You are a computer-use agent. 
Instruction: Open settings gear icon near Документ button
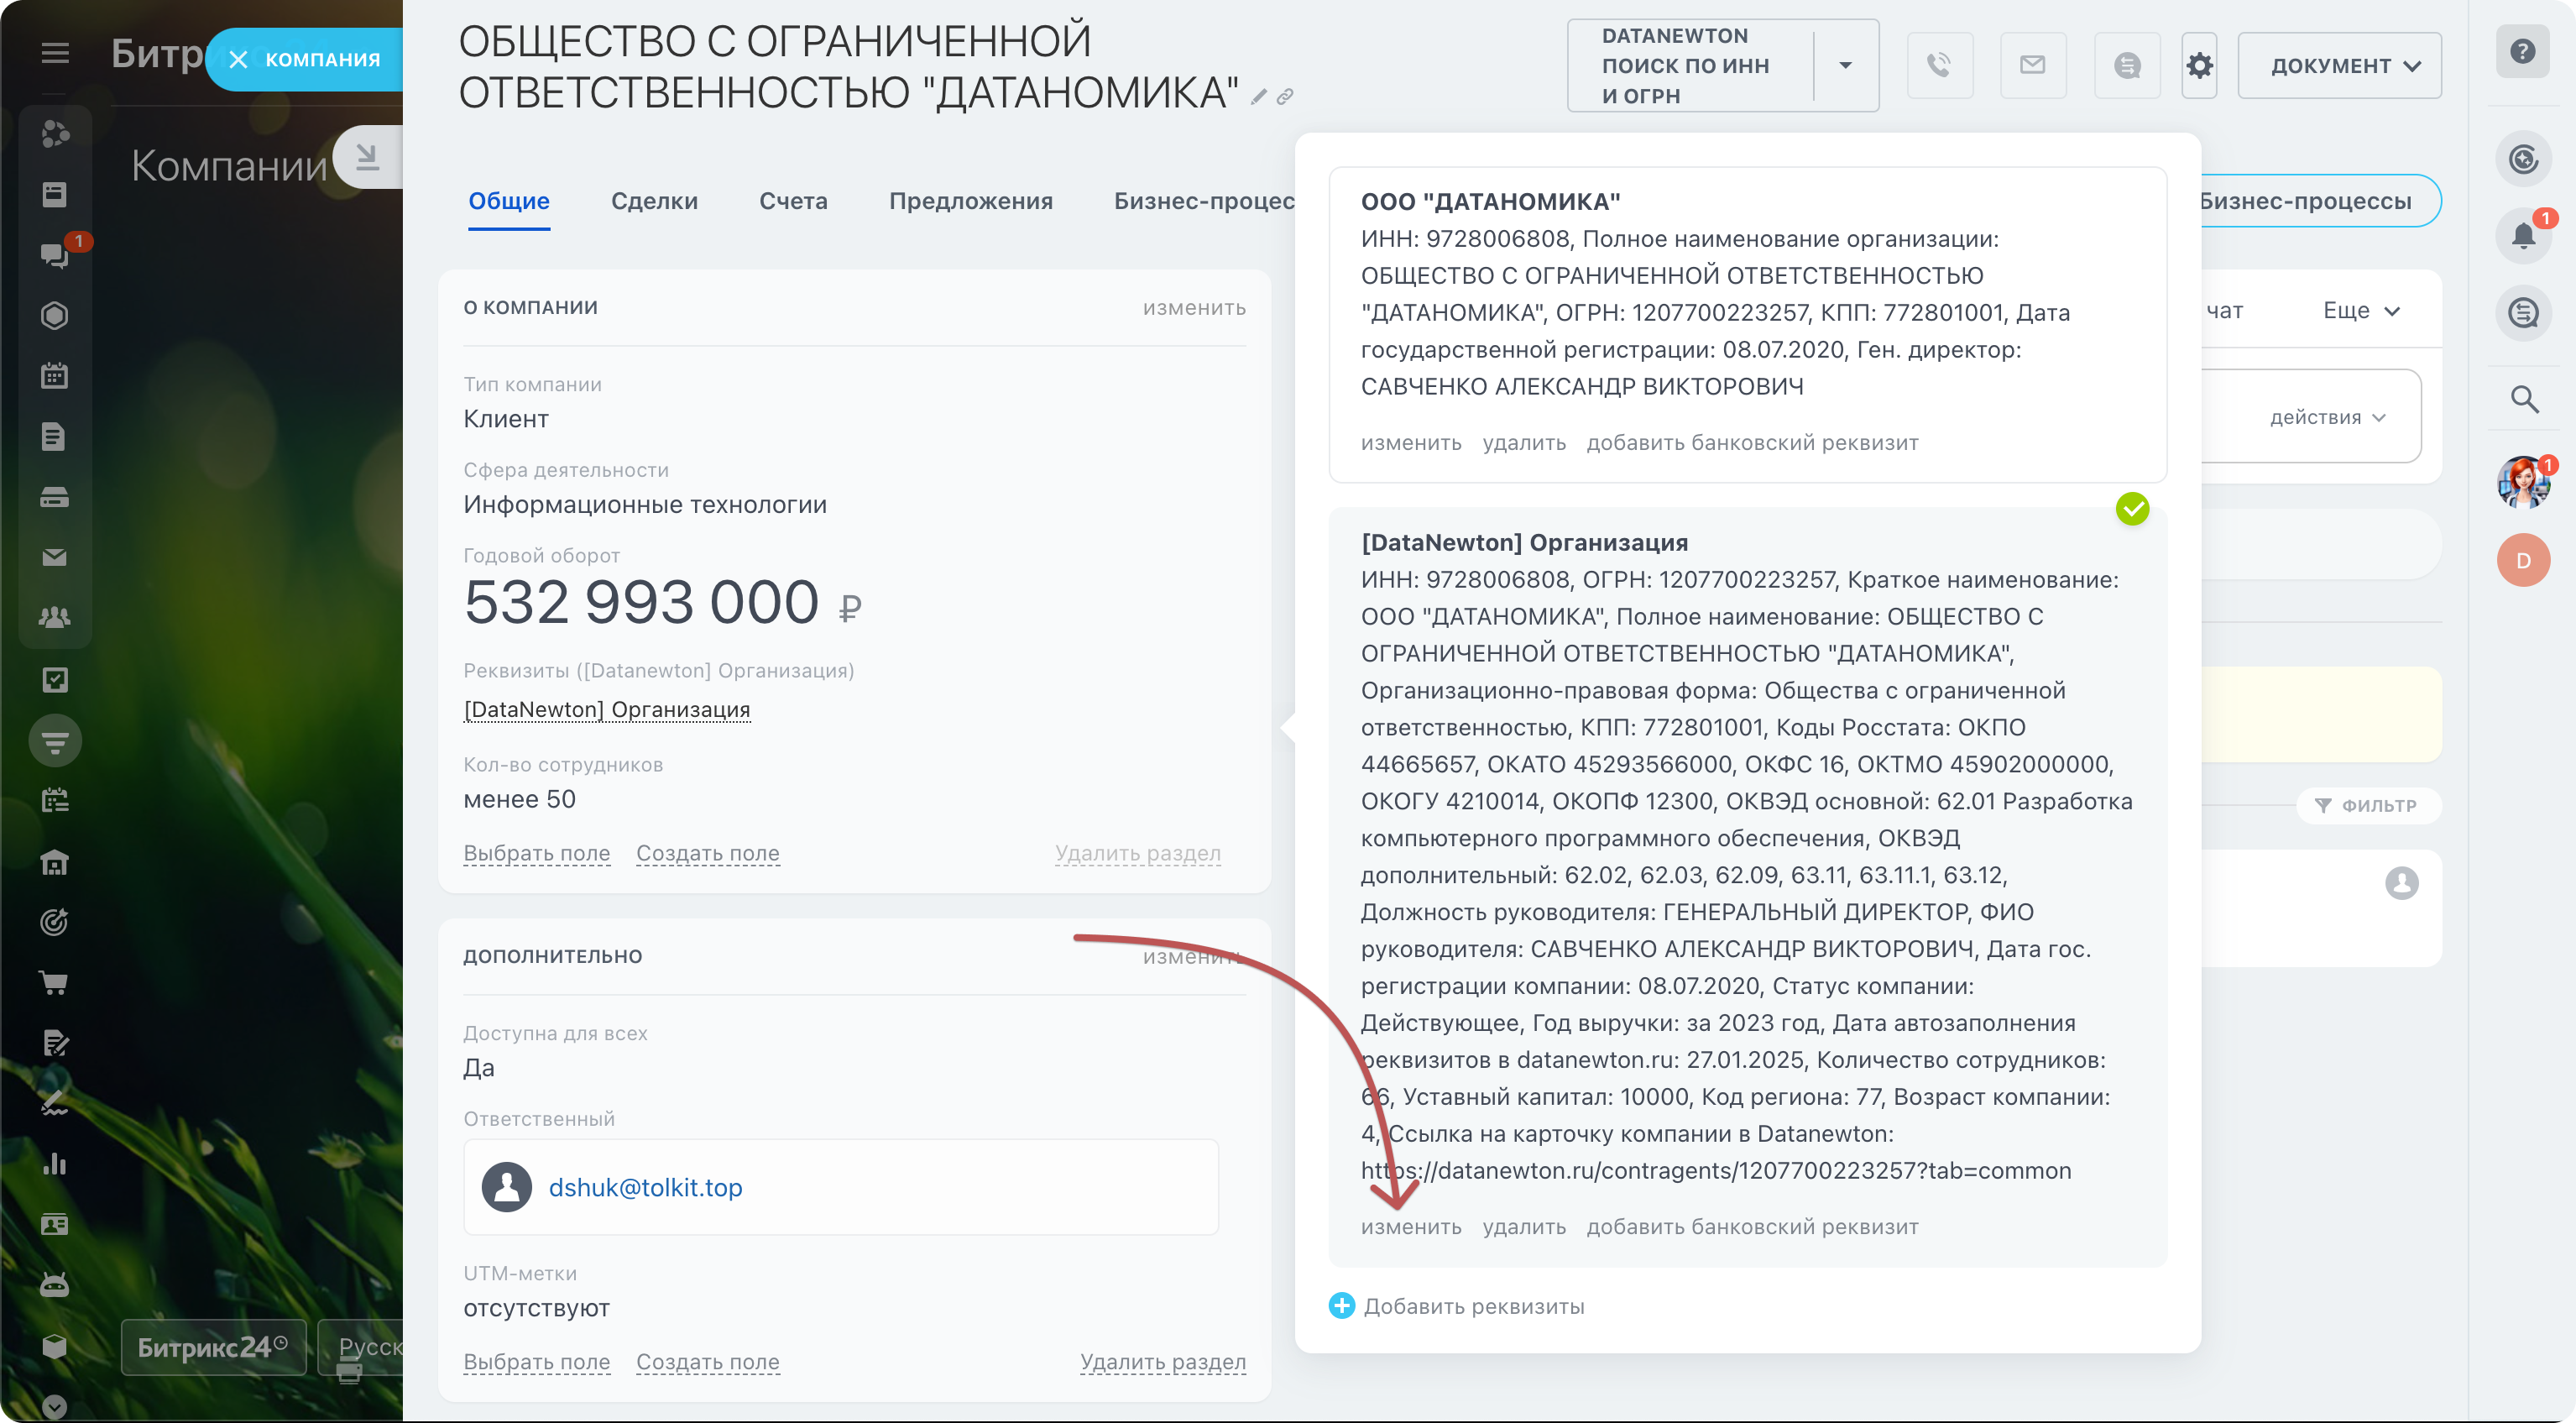pos(2199,66)
